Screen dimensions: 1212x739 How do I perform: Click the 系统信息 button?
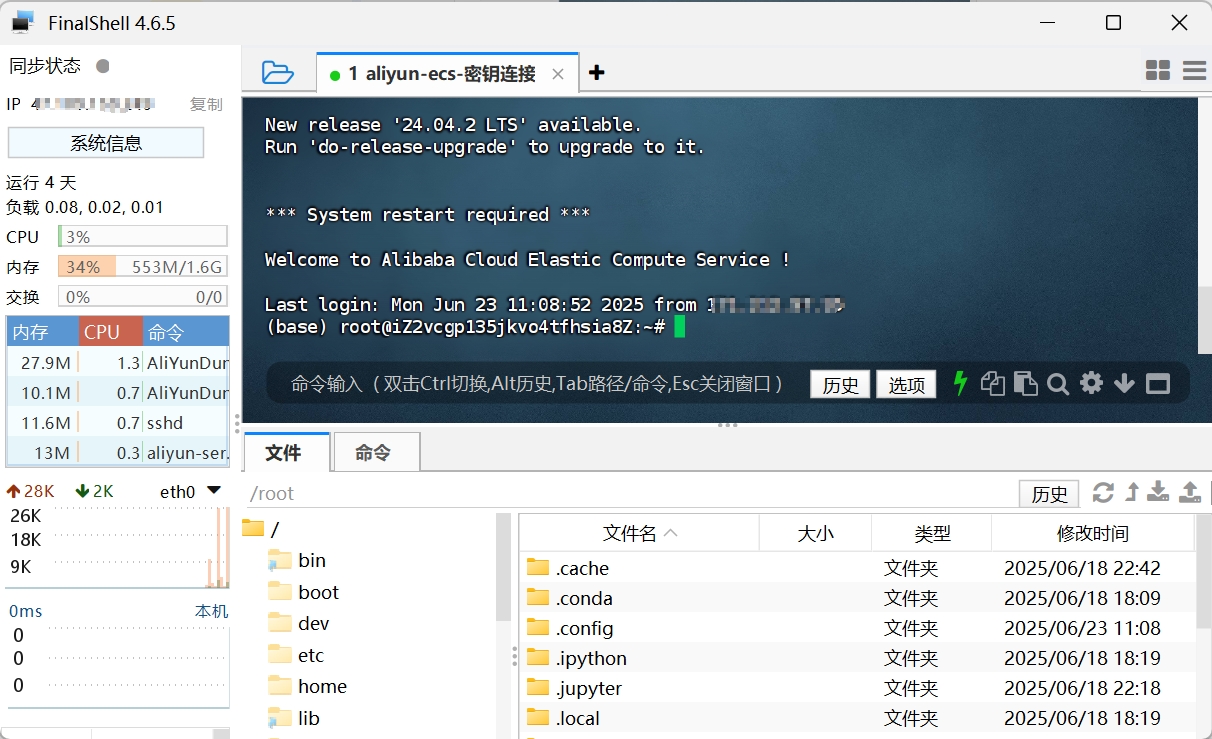point(106,143)
